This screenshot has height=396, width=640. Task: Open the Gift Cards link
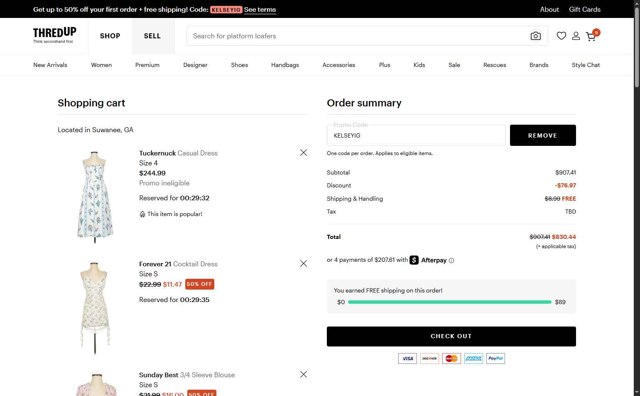[584, 9]
